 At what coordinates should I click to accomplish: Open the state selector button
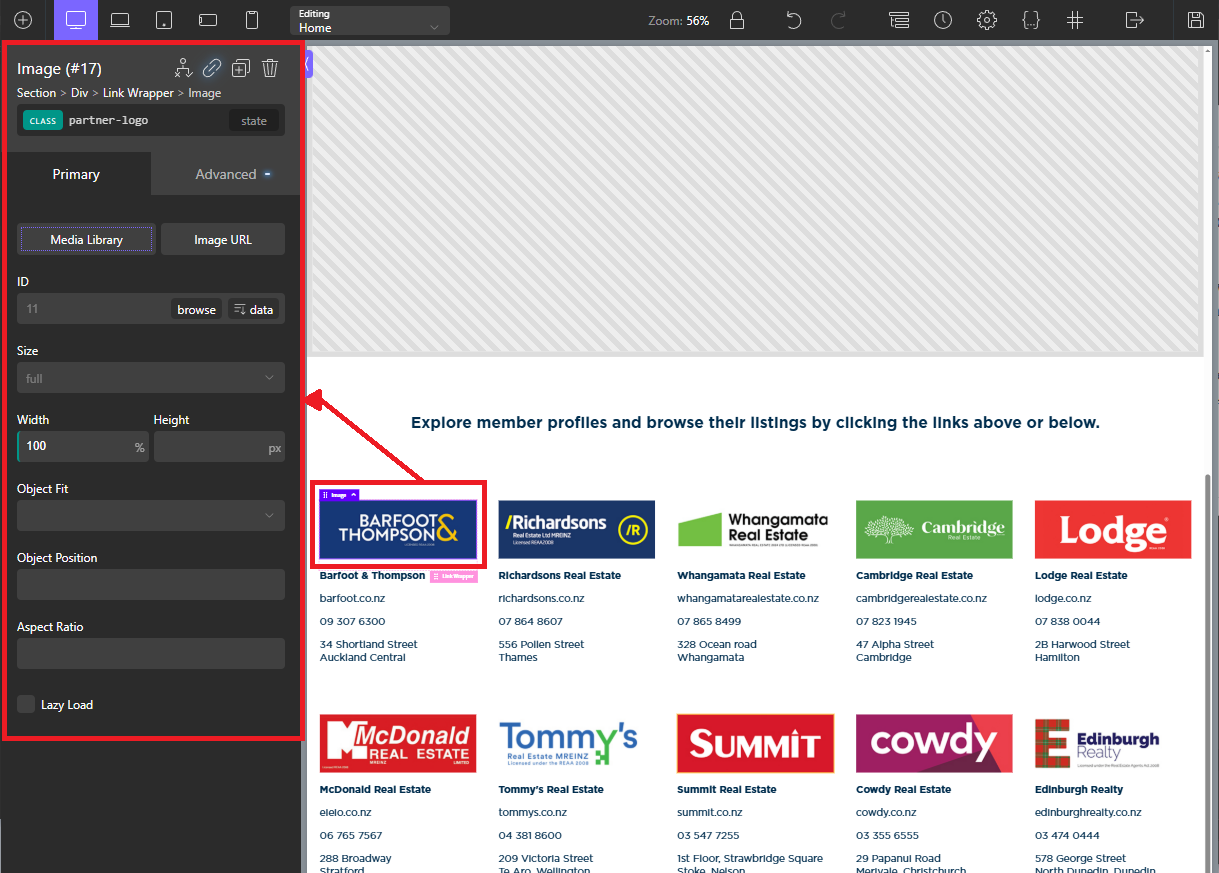(x=254, y=121)
